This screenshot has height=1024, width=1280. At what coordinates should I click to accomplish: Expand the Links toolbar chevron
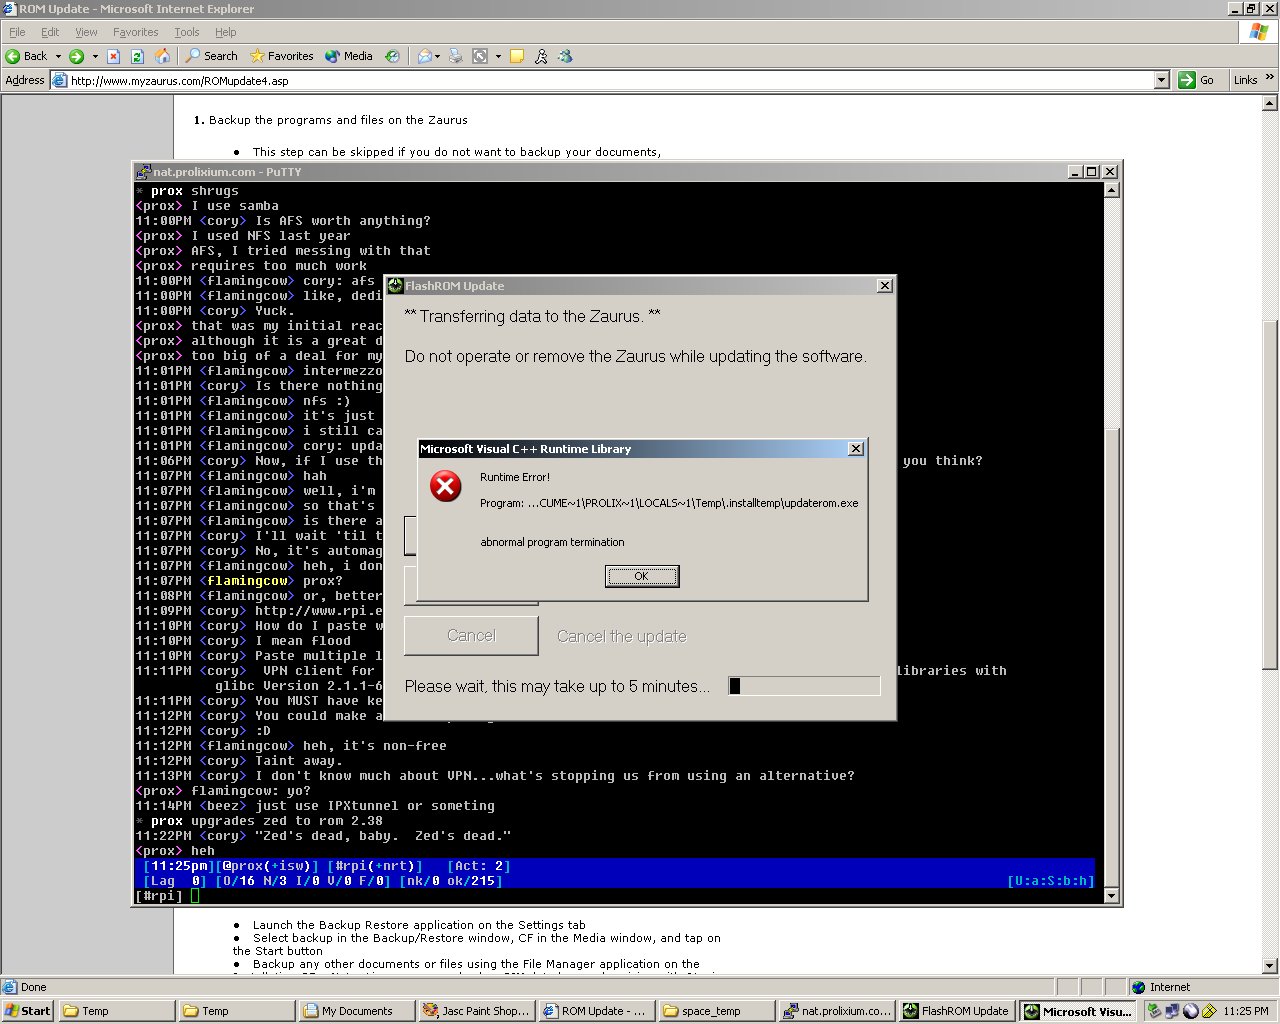(1270, 78)
